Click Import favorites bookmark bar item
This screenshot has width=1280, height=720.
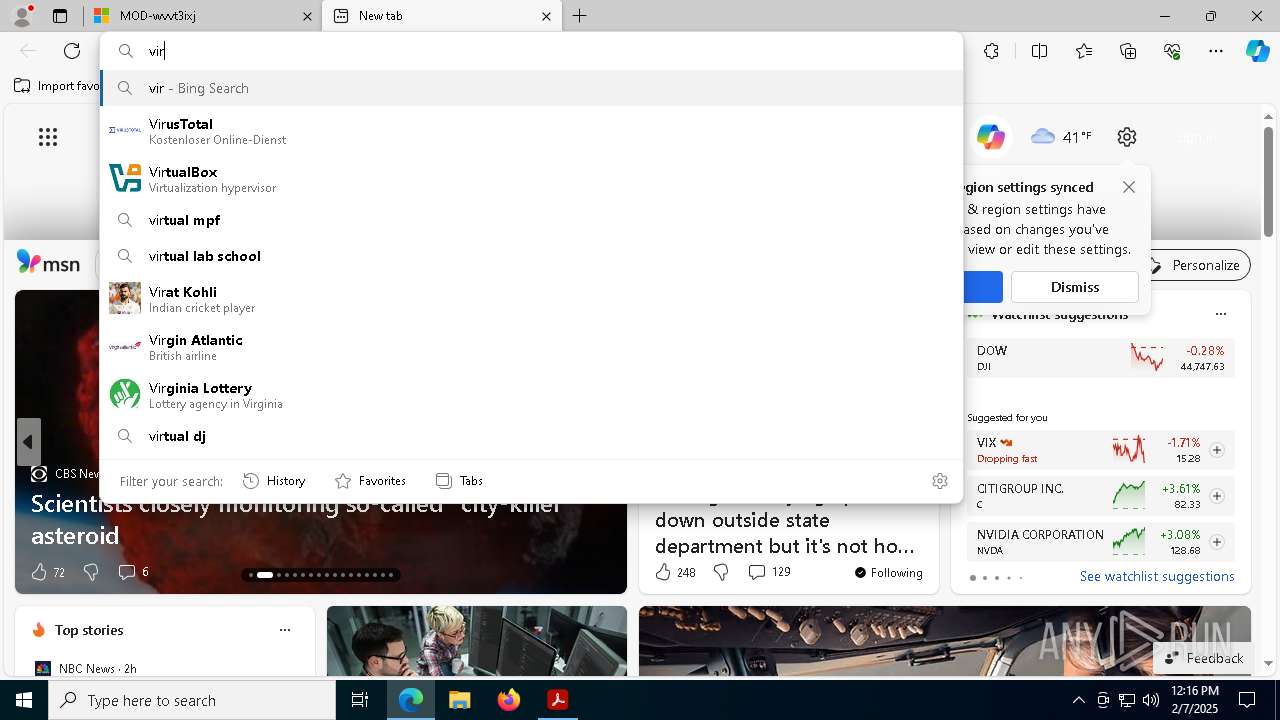coord(57,86)
